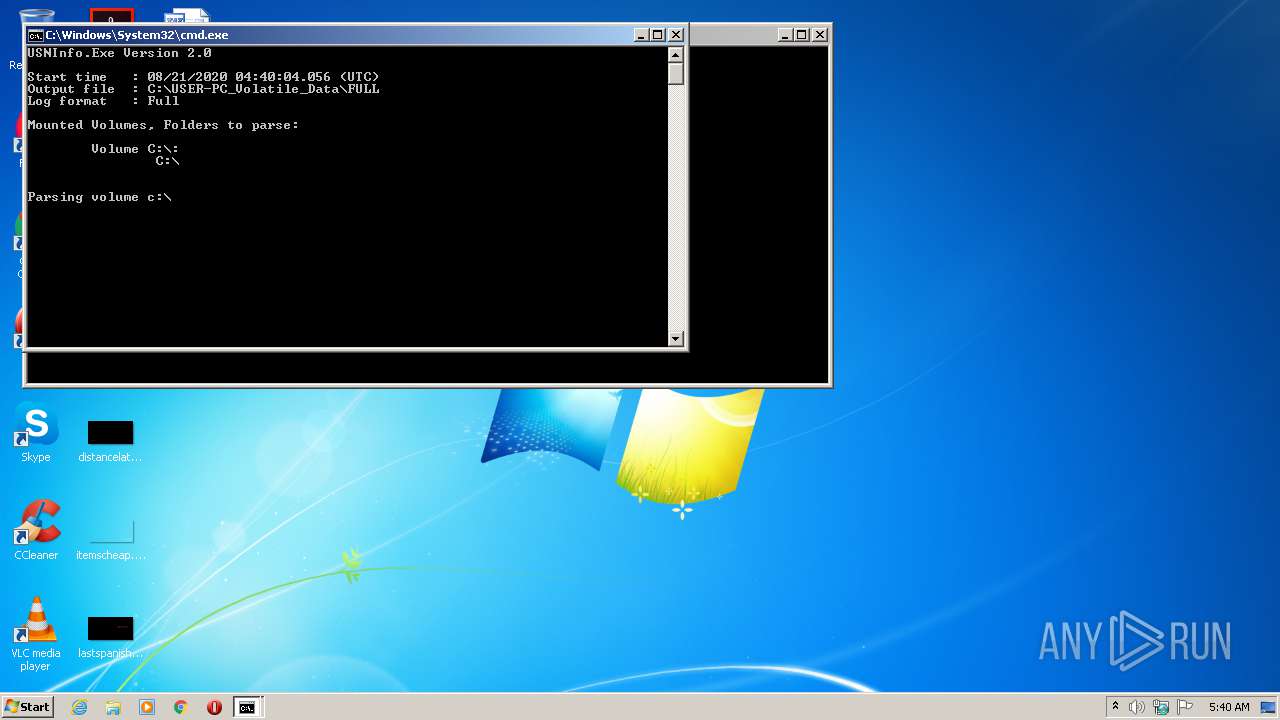Screen dimensions: 1280x720
Task: Open the CCleaner desktop shortcut
Action: click(36, 531)
